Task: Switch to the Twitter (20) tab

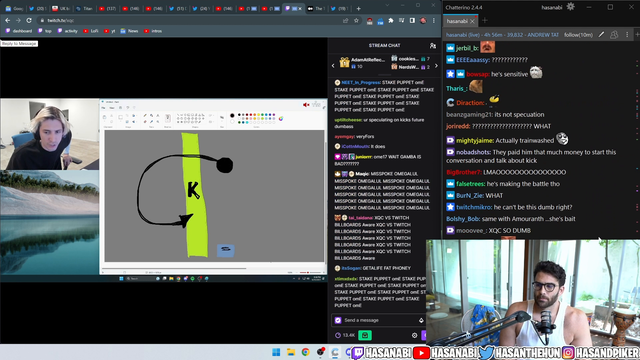Action: tap(38, 9)
